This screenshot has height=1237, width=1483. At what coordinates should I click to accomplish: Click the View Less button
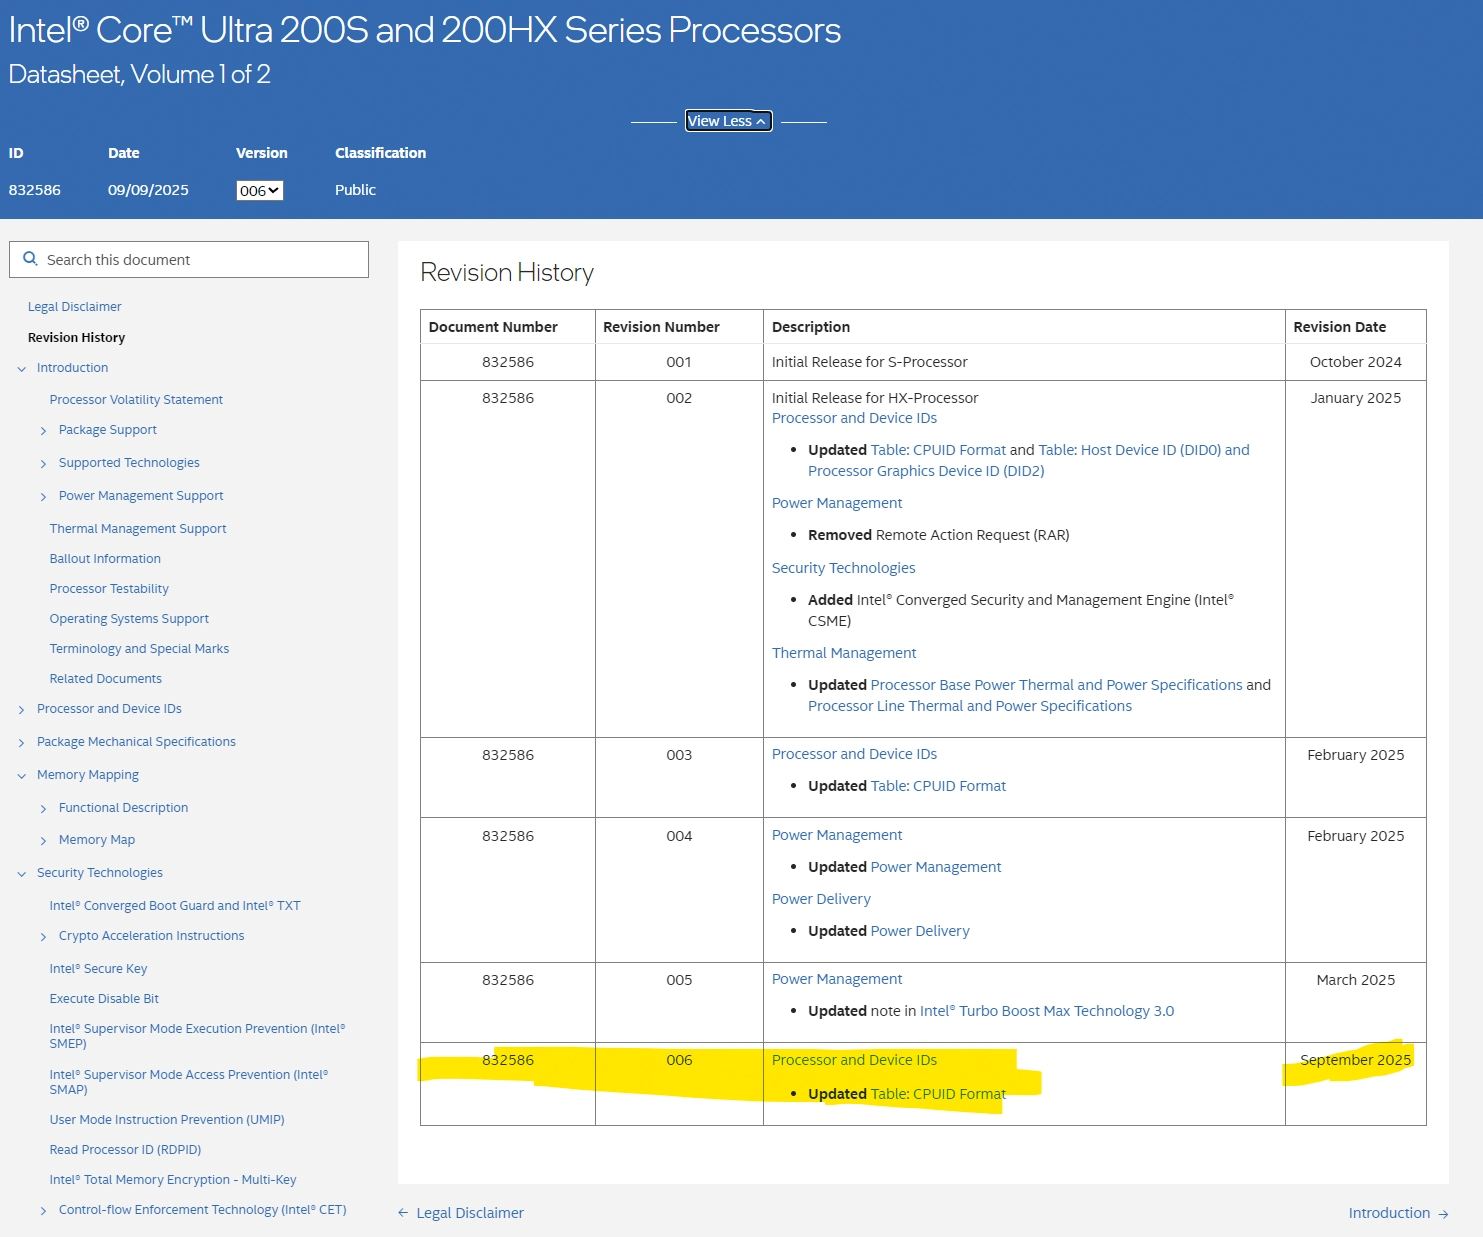click(x=728, y=121)
